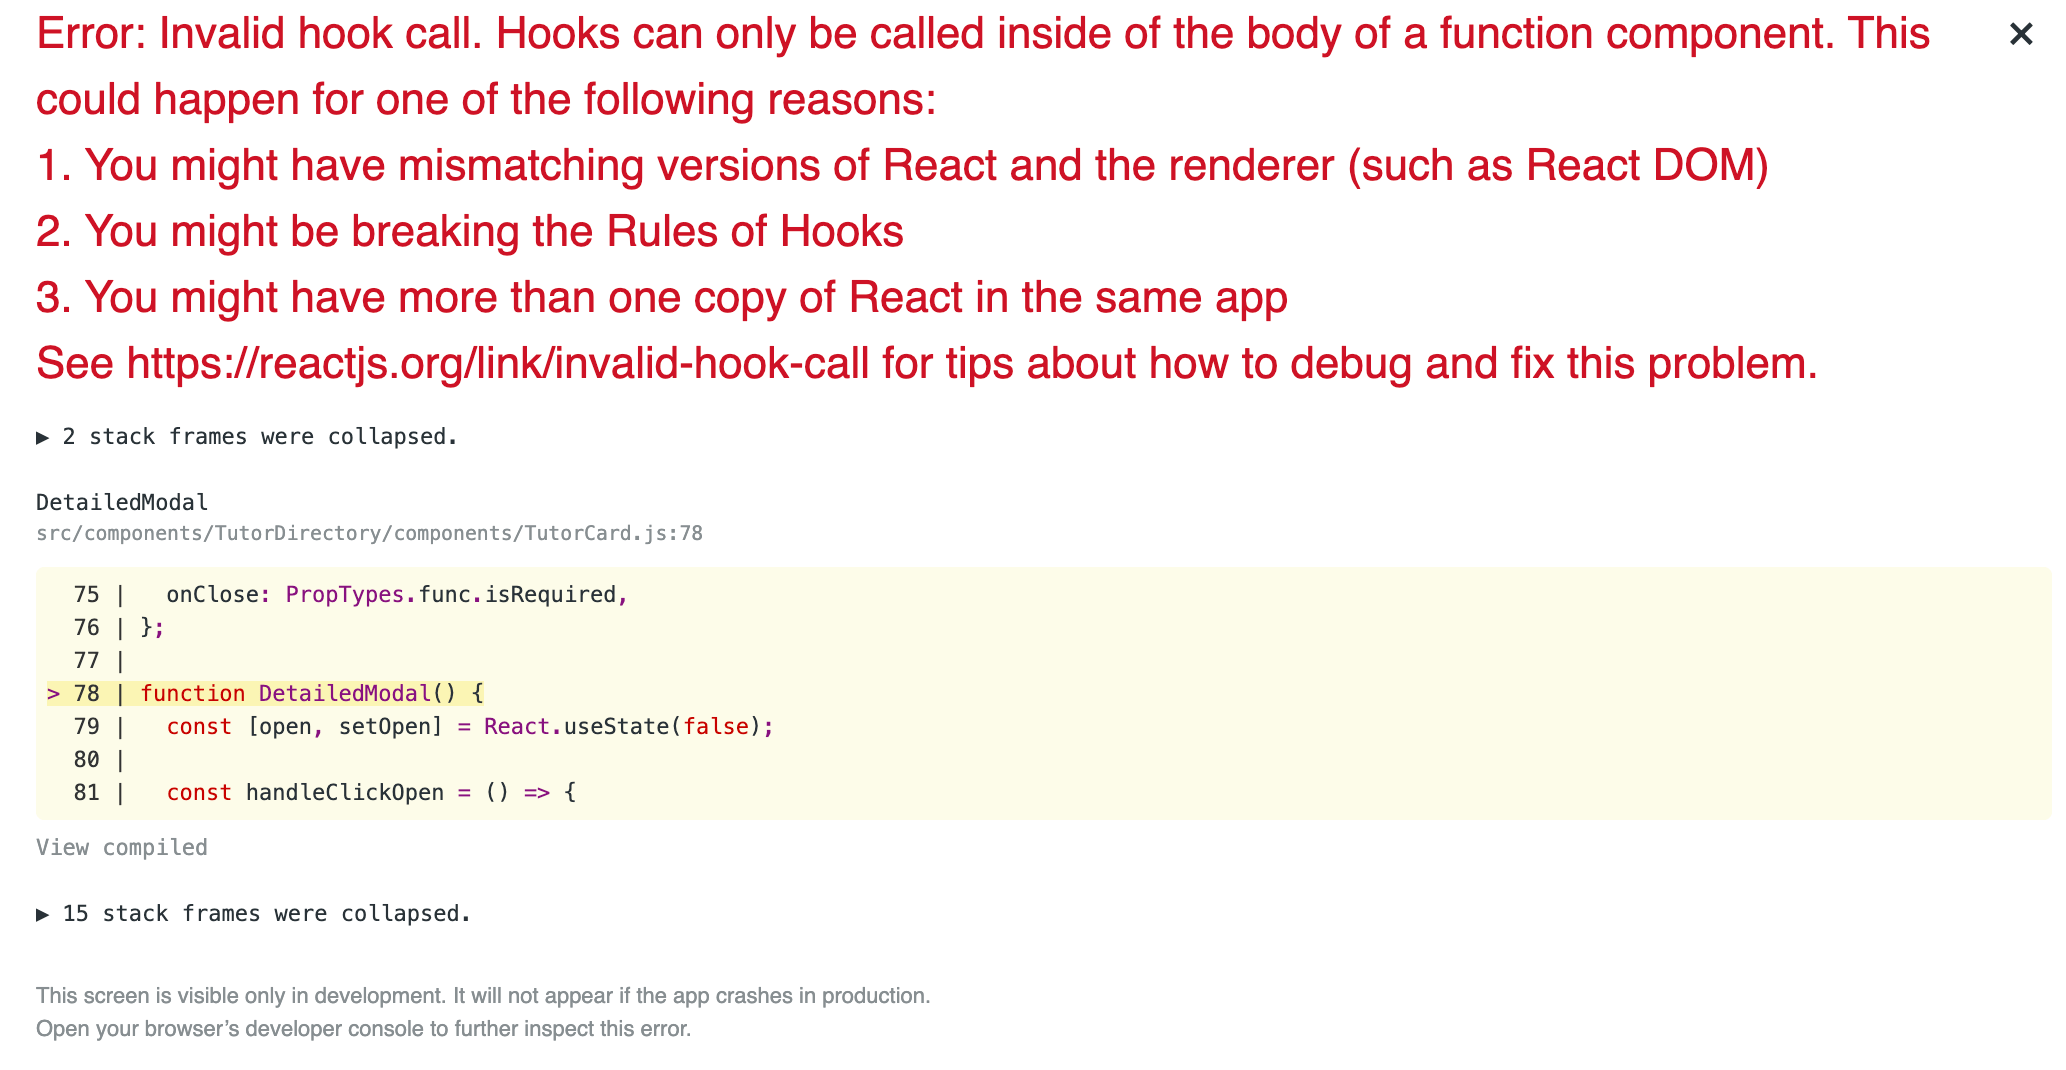Click reason 1 about mismatching React versions
2066x1070 pixels.
(900, 165)
